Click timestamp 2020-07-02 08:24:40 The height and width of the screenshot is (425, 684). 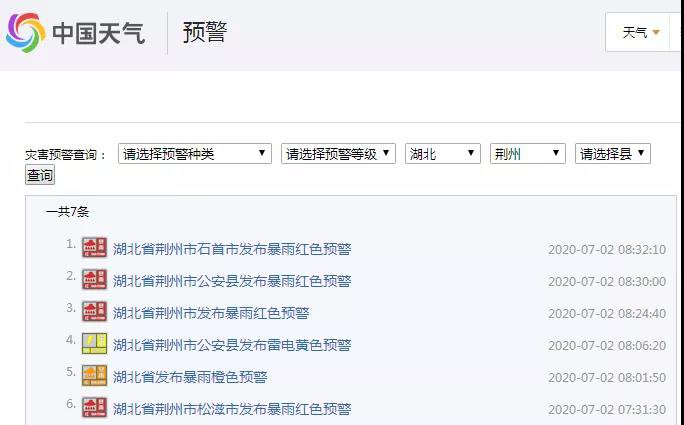pyautogui.click(x=607, y=314)
